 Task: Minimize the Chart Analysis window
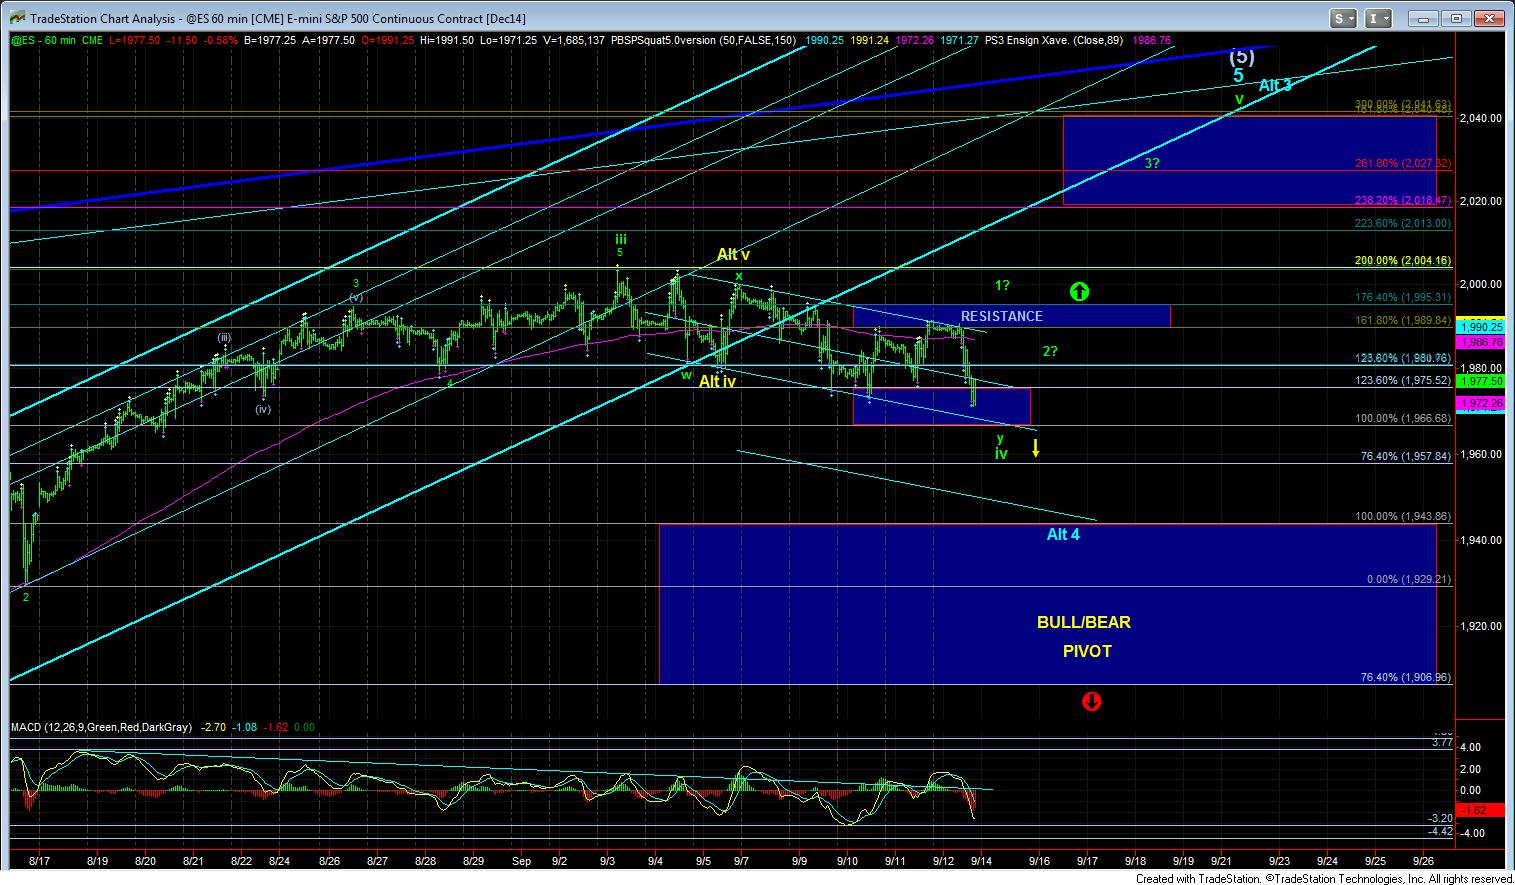[1423, 18]
